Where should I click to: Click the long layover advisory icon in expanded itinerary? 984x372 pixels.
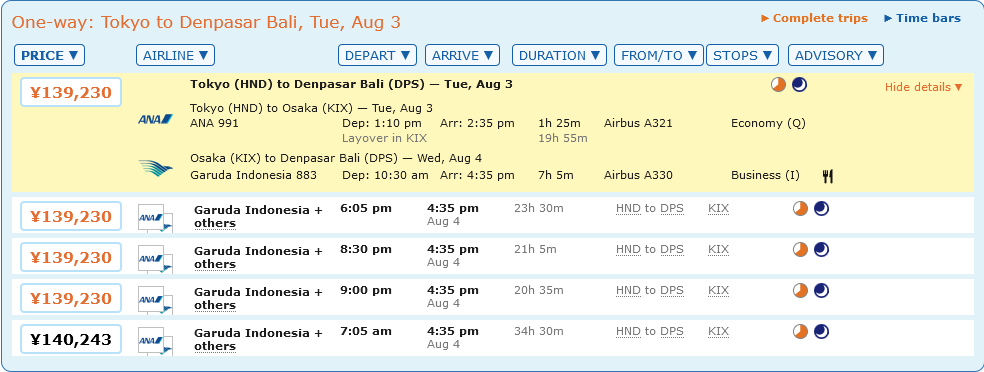coord(778,85)
